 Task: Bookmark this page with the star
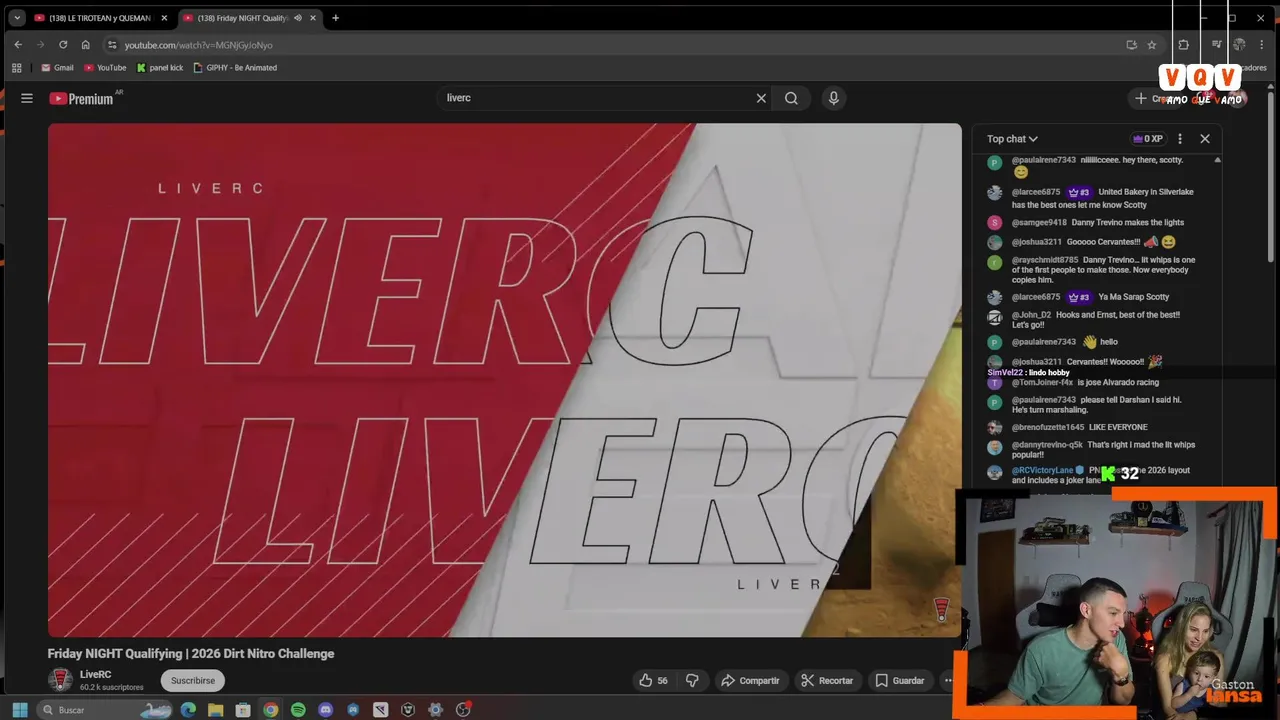1152,45
